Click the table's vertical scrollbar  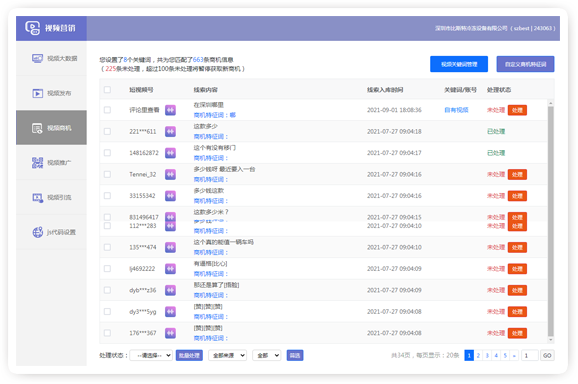point(550,221)
